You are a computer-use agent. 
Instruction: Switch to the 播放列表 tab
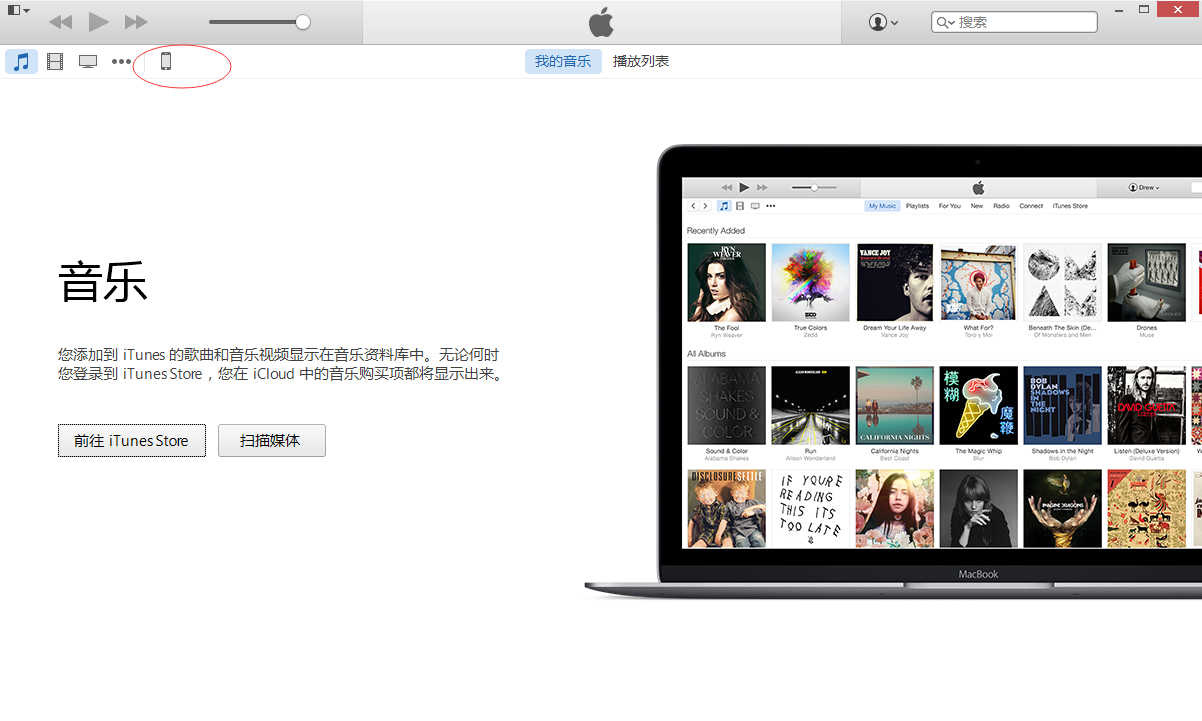[641, 61]
